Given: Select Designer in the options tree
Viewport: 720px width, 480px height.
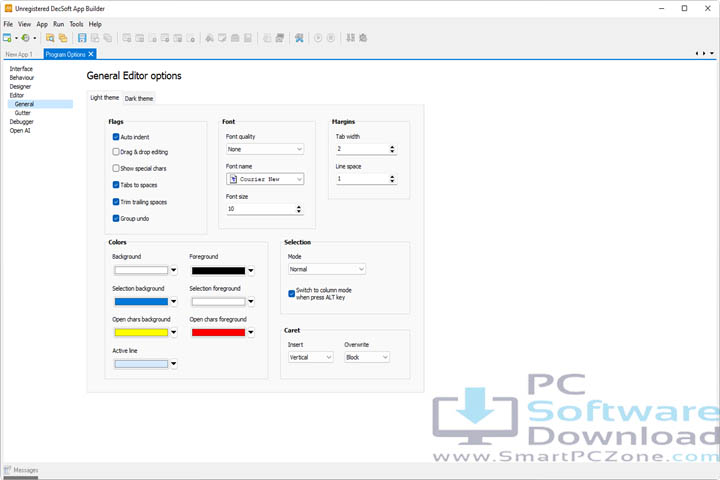Looking at the screenshot, I should pos(20,86).
